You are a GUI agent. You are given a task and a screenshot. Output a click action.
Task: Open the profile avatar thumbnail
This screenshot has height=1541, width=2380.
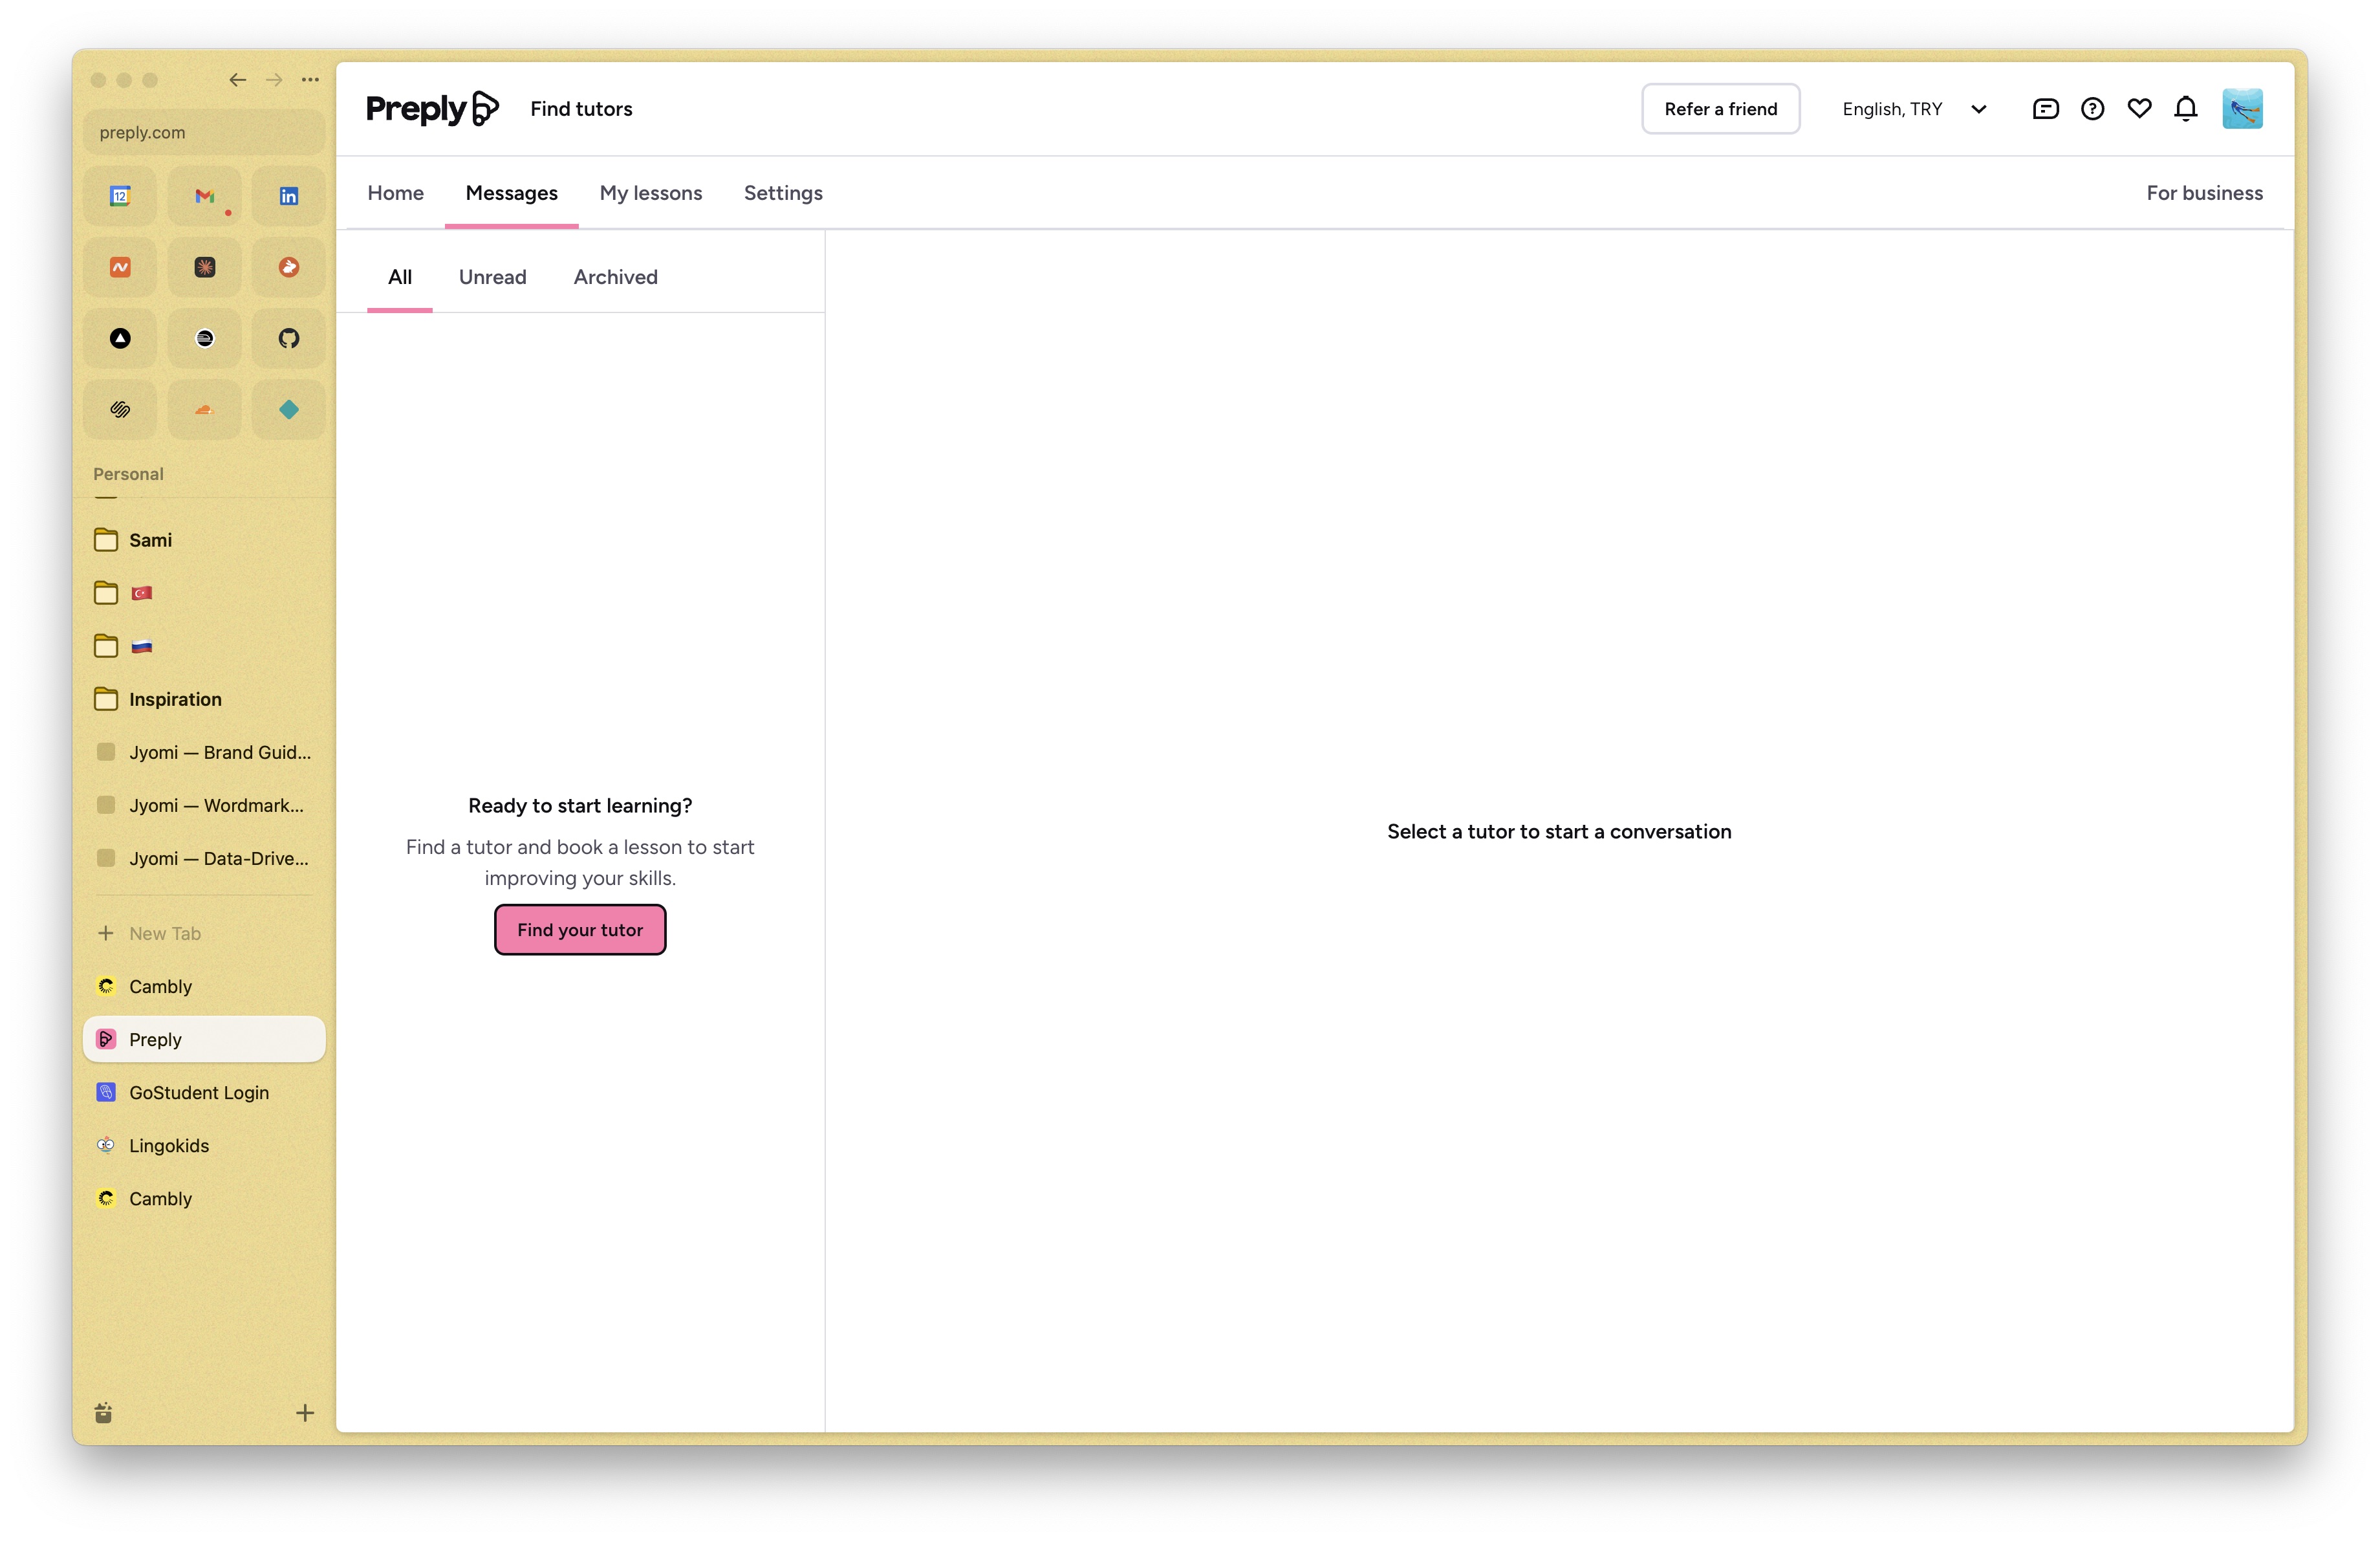(x=2242, y=109)
